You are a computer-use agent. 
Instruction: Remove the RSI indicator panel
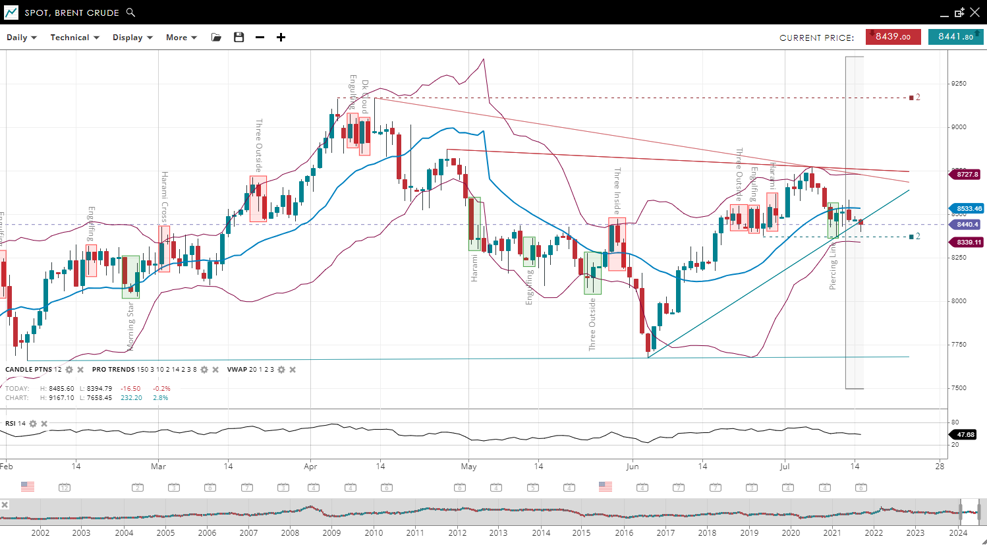click(44, 424)
